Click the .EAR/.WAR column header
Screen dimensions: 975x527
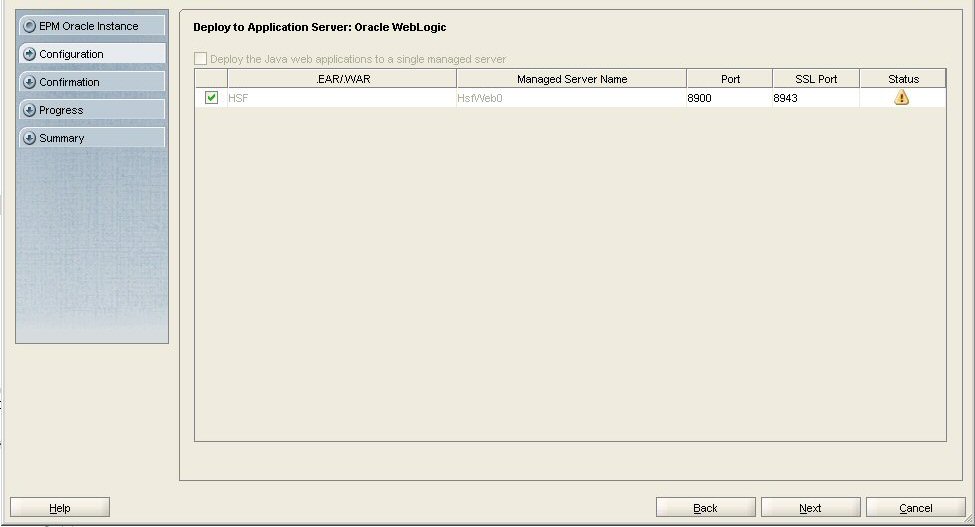pos(342,79)
